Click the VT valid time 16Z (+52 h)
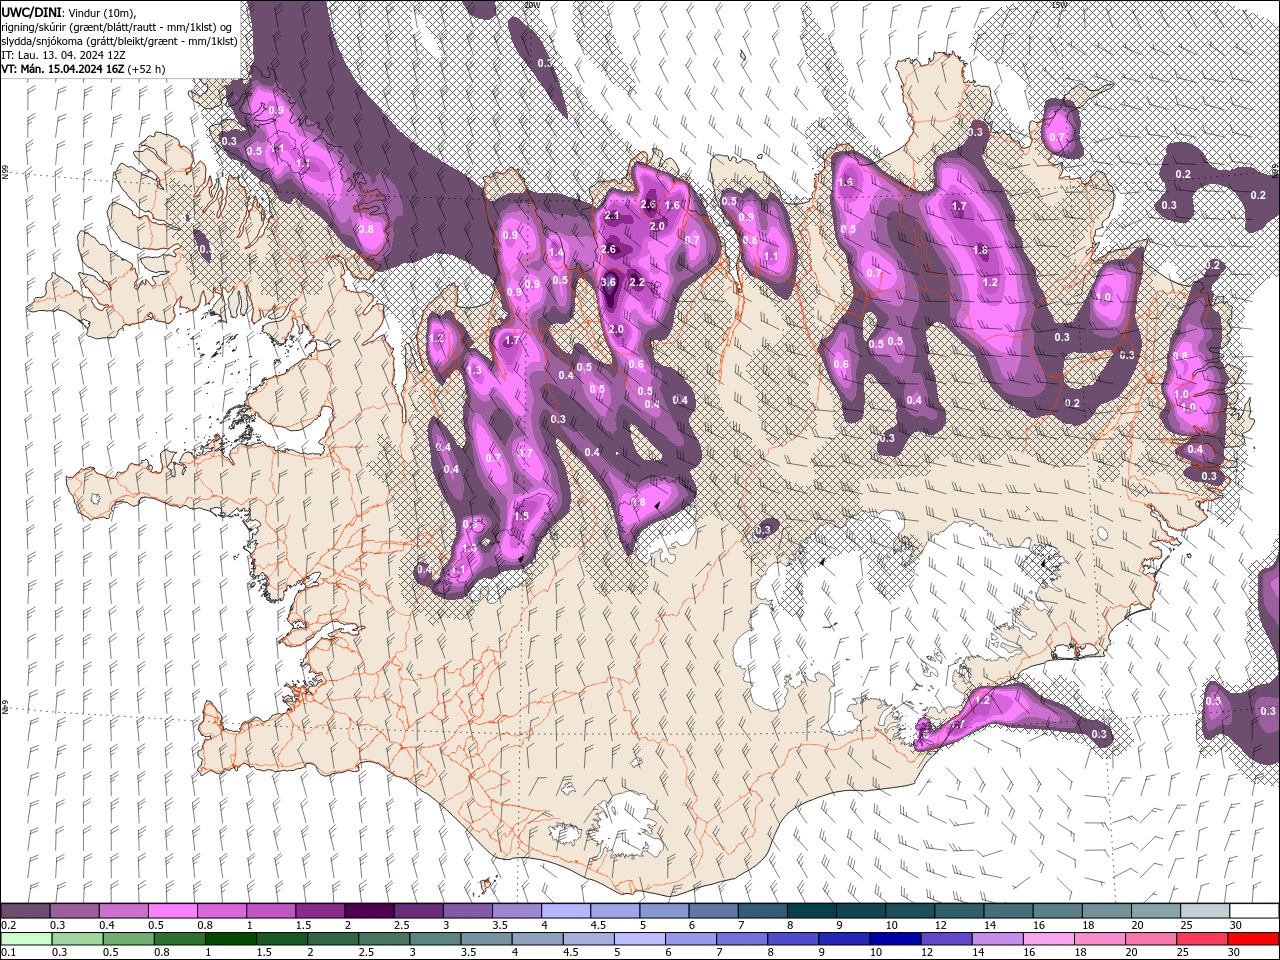 (84, 69)
